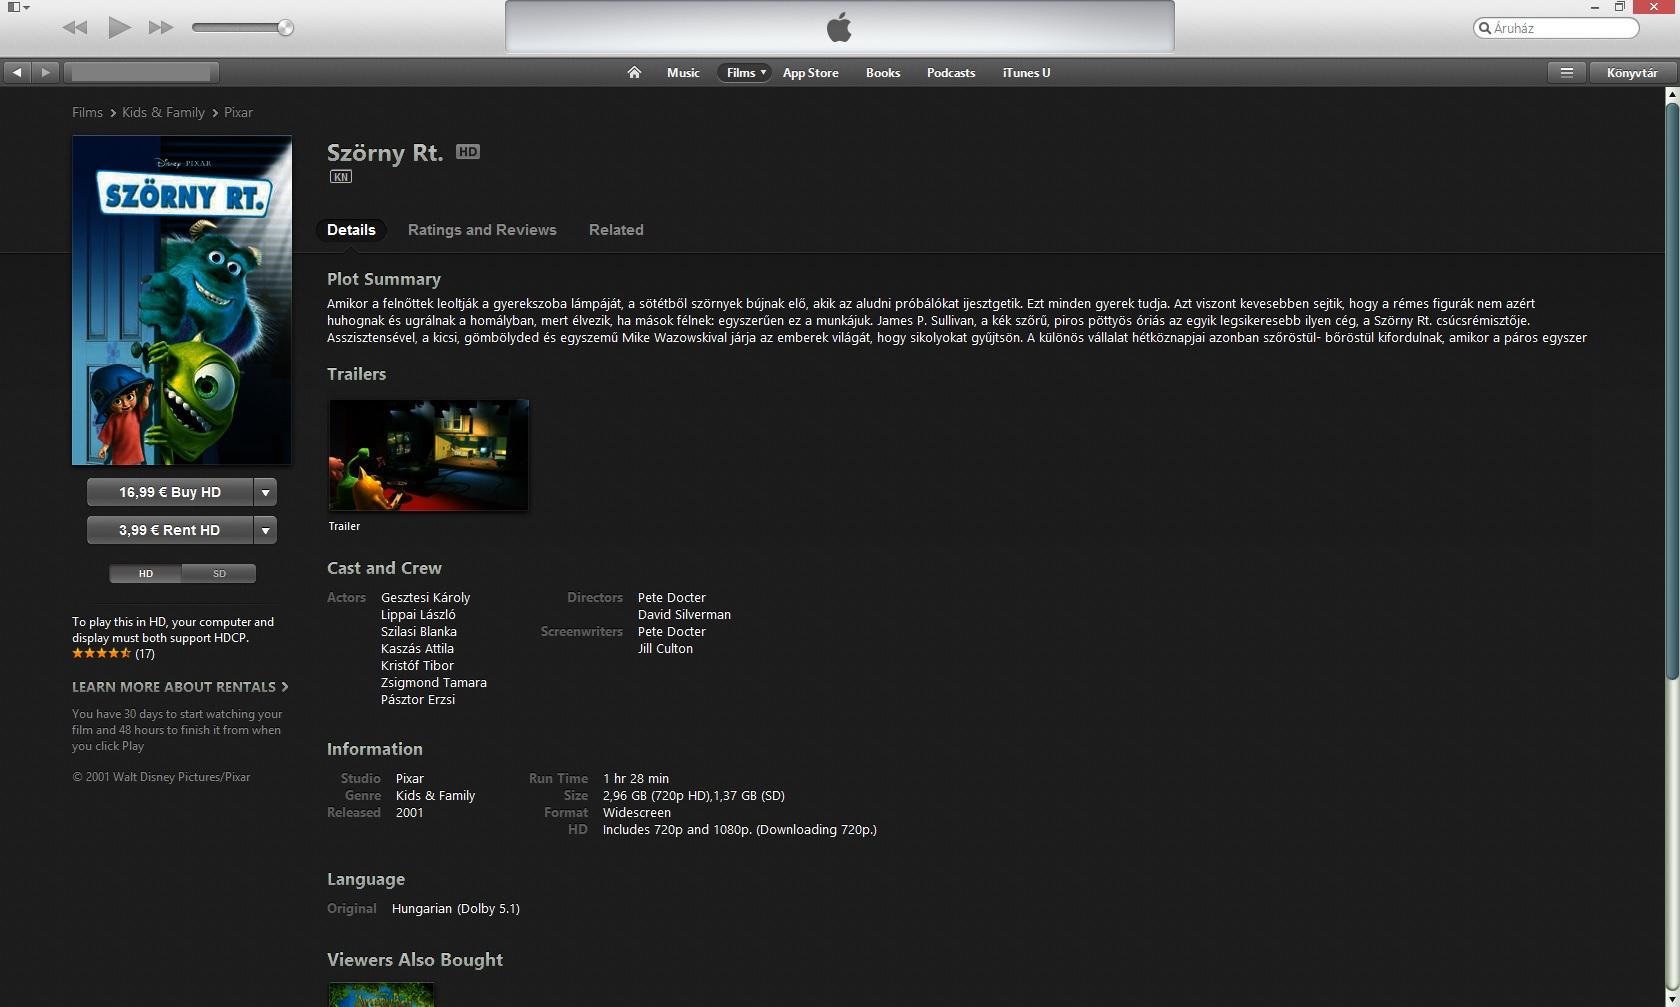Open actor Gesztesi Károly
Screen dimensions: 1680x1007
pos(425,598)
